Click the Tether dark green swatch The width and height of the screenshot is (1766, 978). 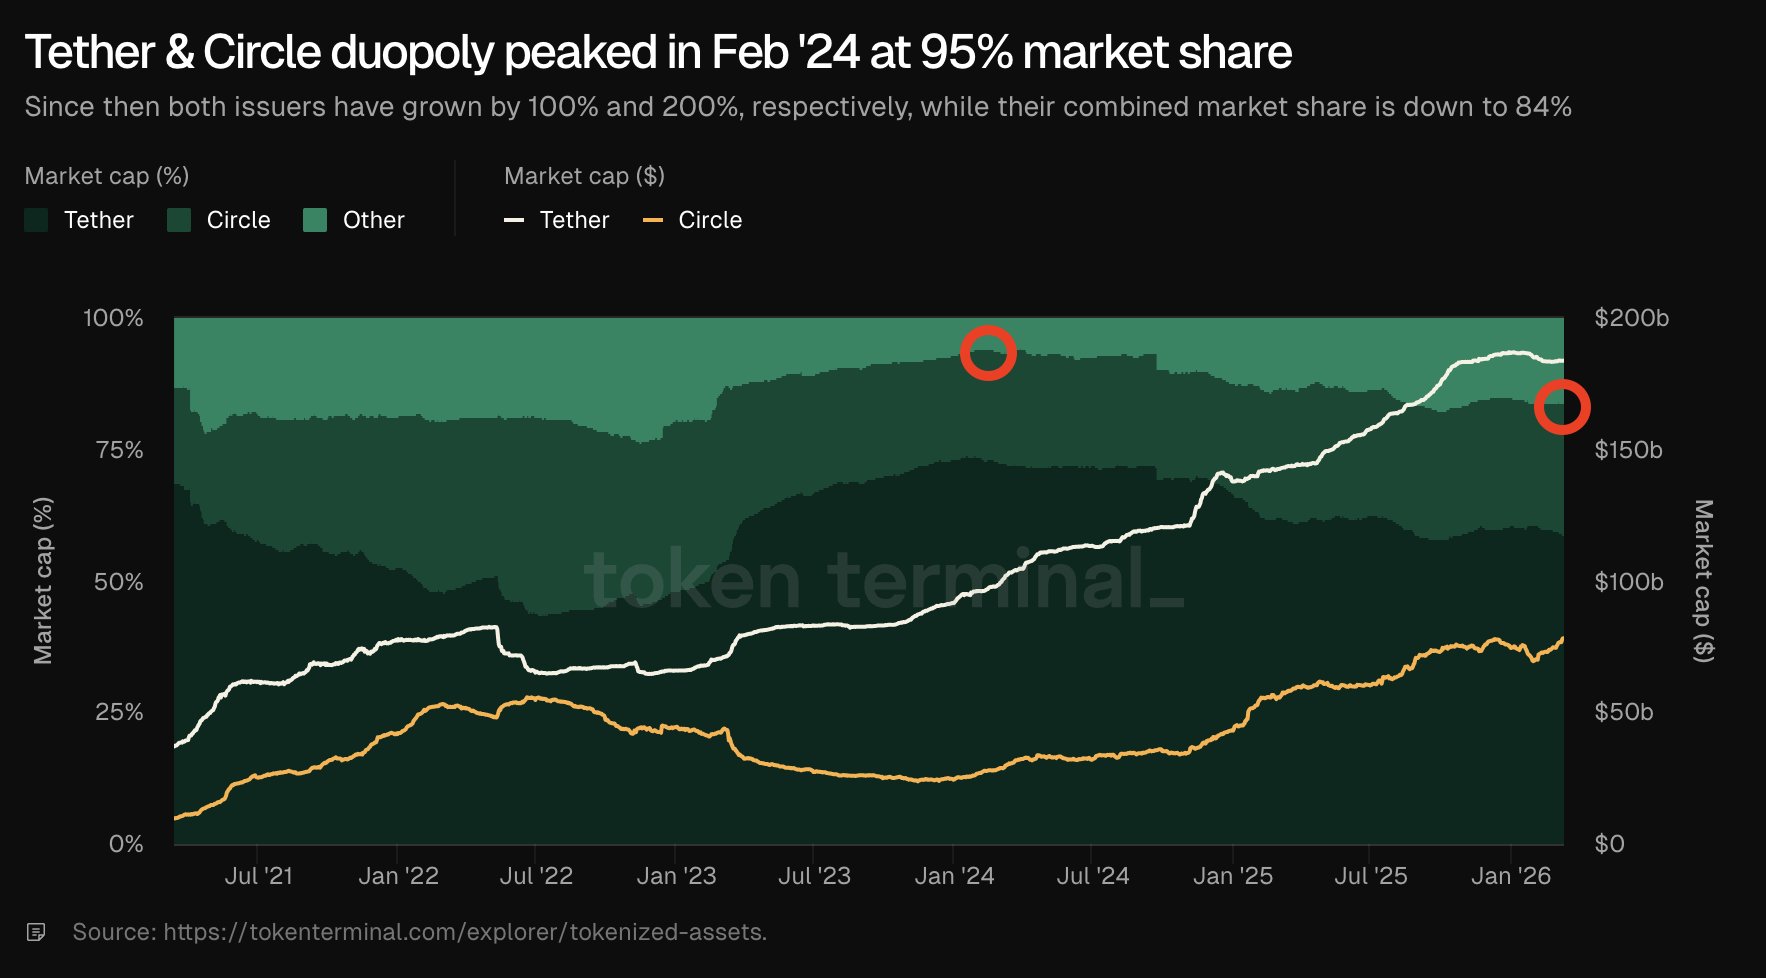click(37, 220)
